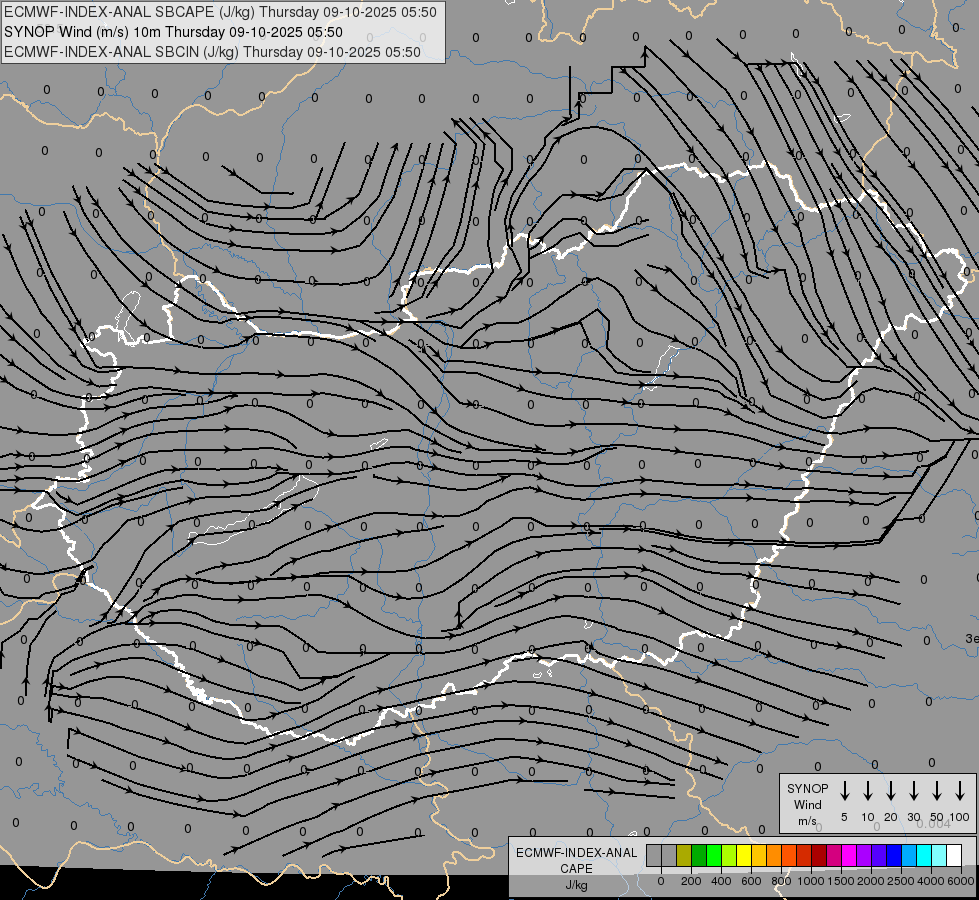
Task: Pick the pure yellow CAPE legend swatch
Action: 744,855
